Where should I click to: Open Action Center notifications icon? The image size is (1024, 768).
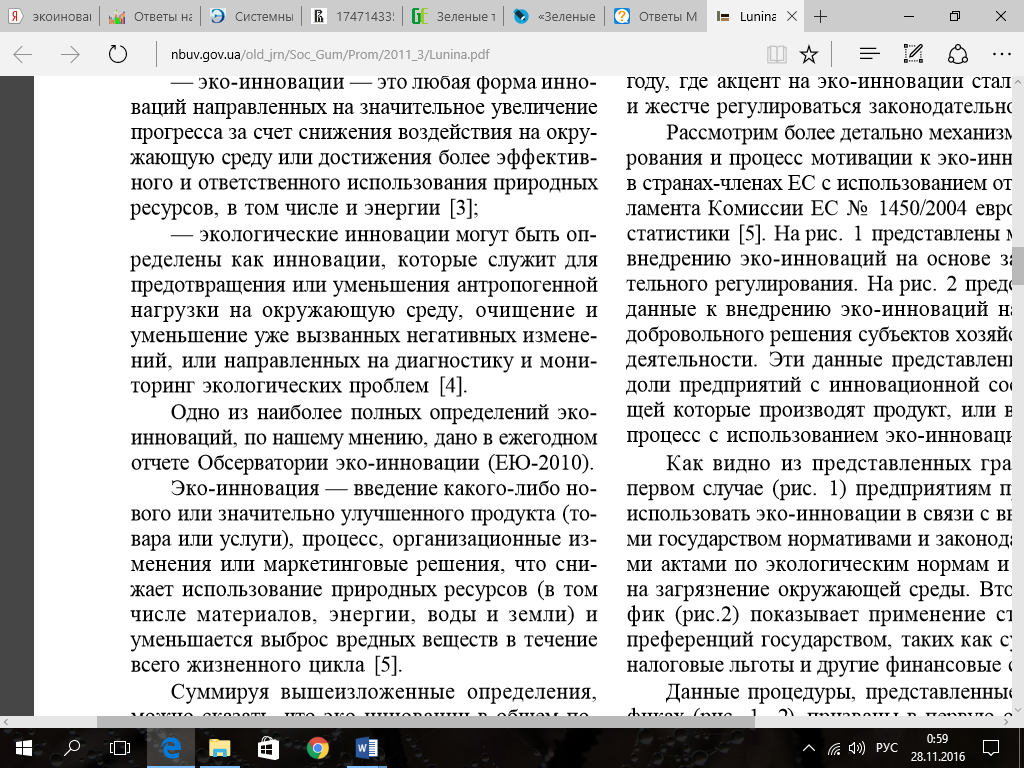991,748
